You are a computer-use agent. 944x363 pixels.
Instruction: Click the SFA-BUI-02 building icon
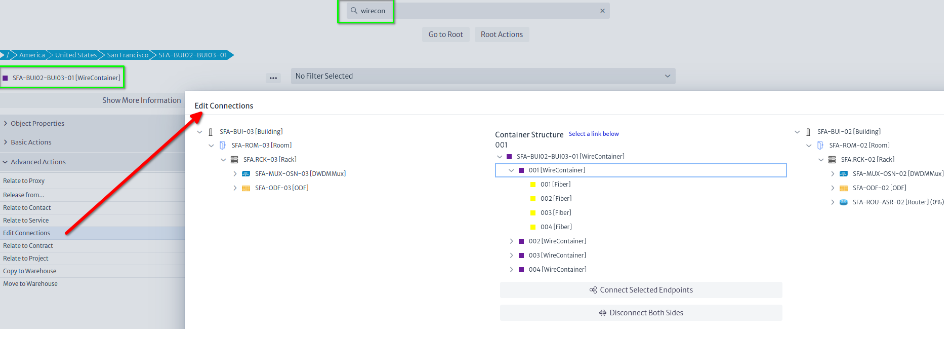[809, 131]
